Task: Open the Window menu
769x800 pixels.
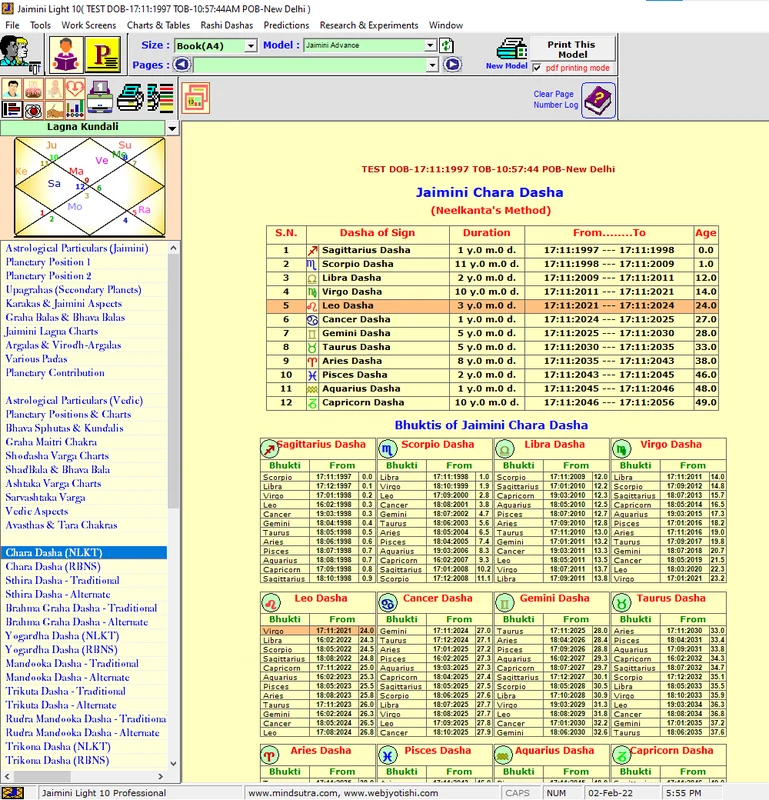Action: [446, 25]
